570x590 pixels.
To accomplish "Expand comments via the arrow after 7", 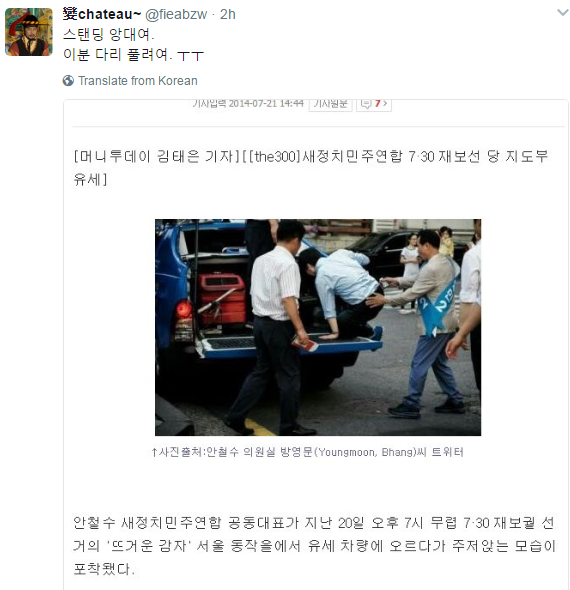I will (x=385, y=103).
